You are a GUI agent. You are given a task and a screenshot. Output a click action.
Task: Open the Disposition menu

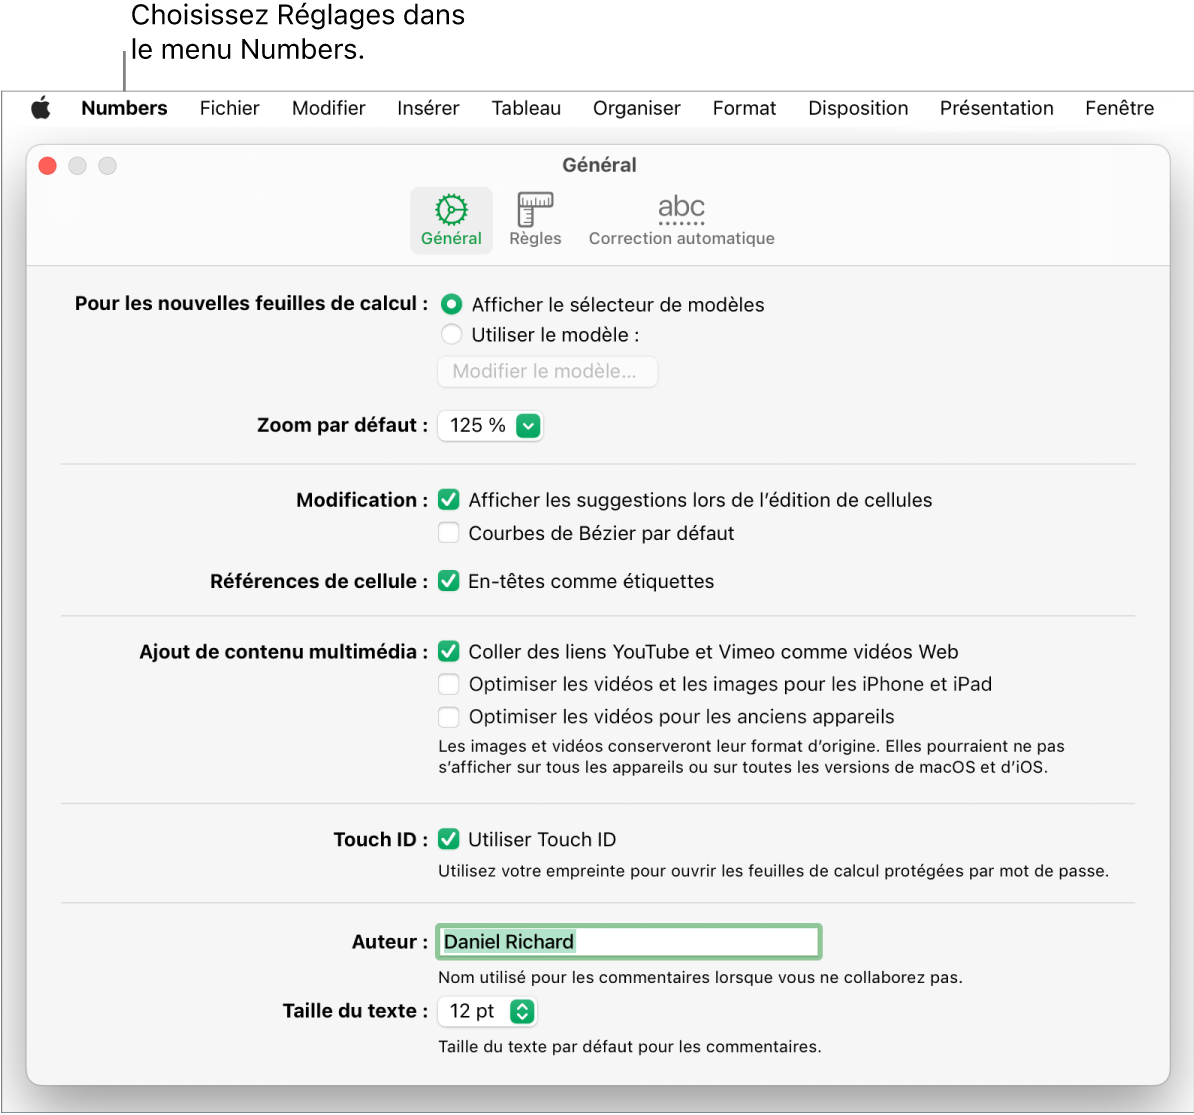point(858,108)
